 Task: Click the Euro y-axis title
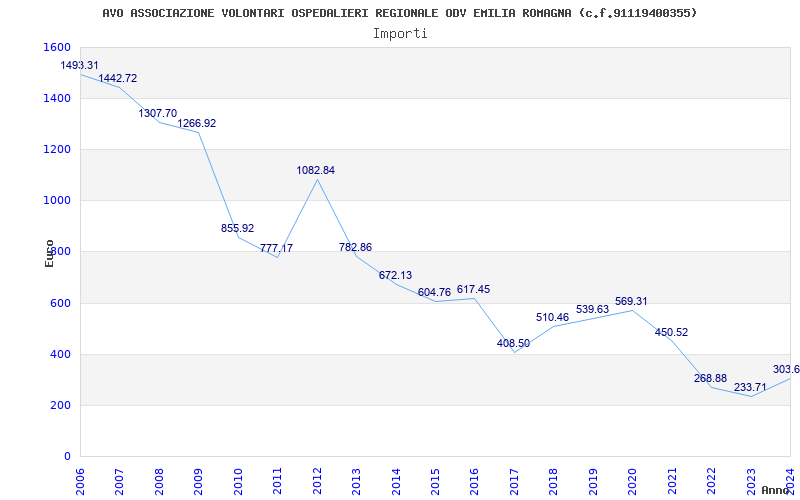pos(49,254)
